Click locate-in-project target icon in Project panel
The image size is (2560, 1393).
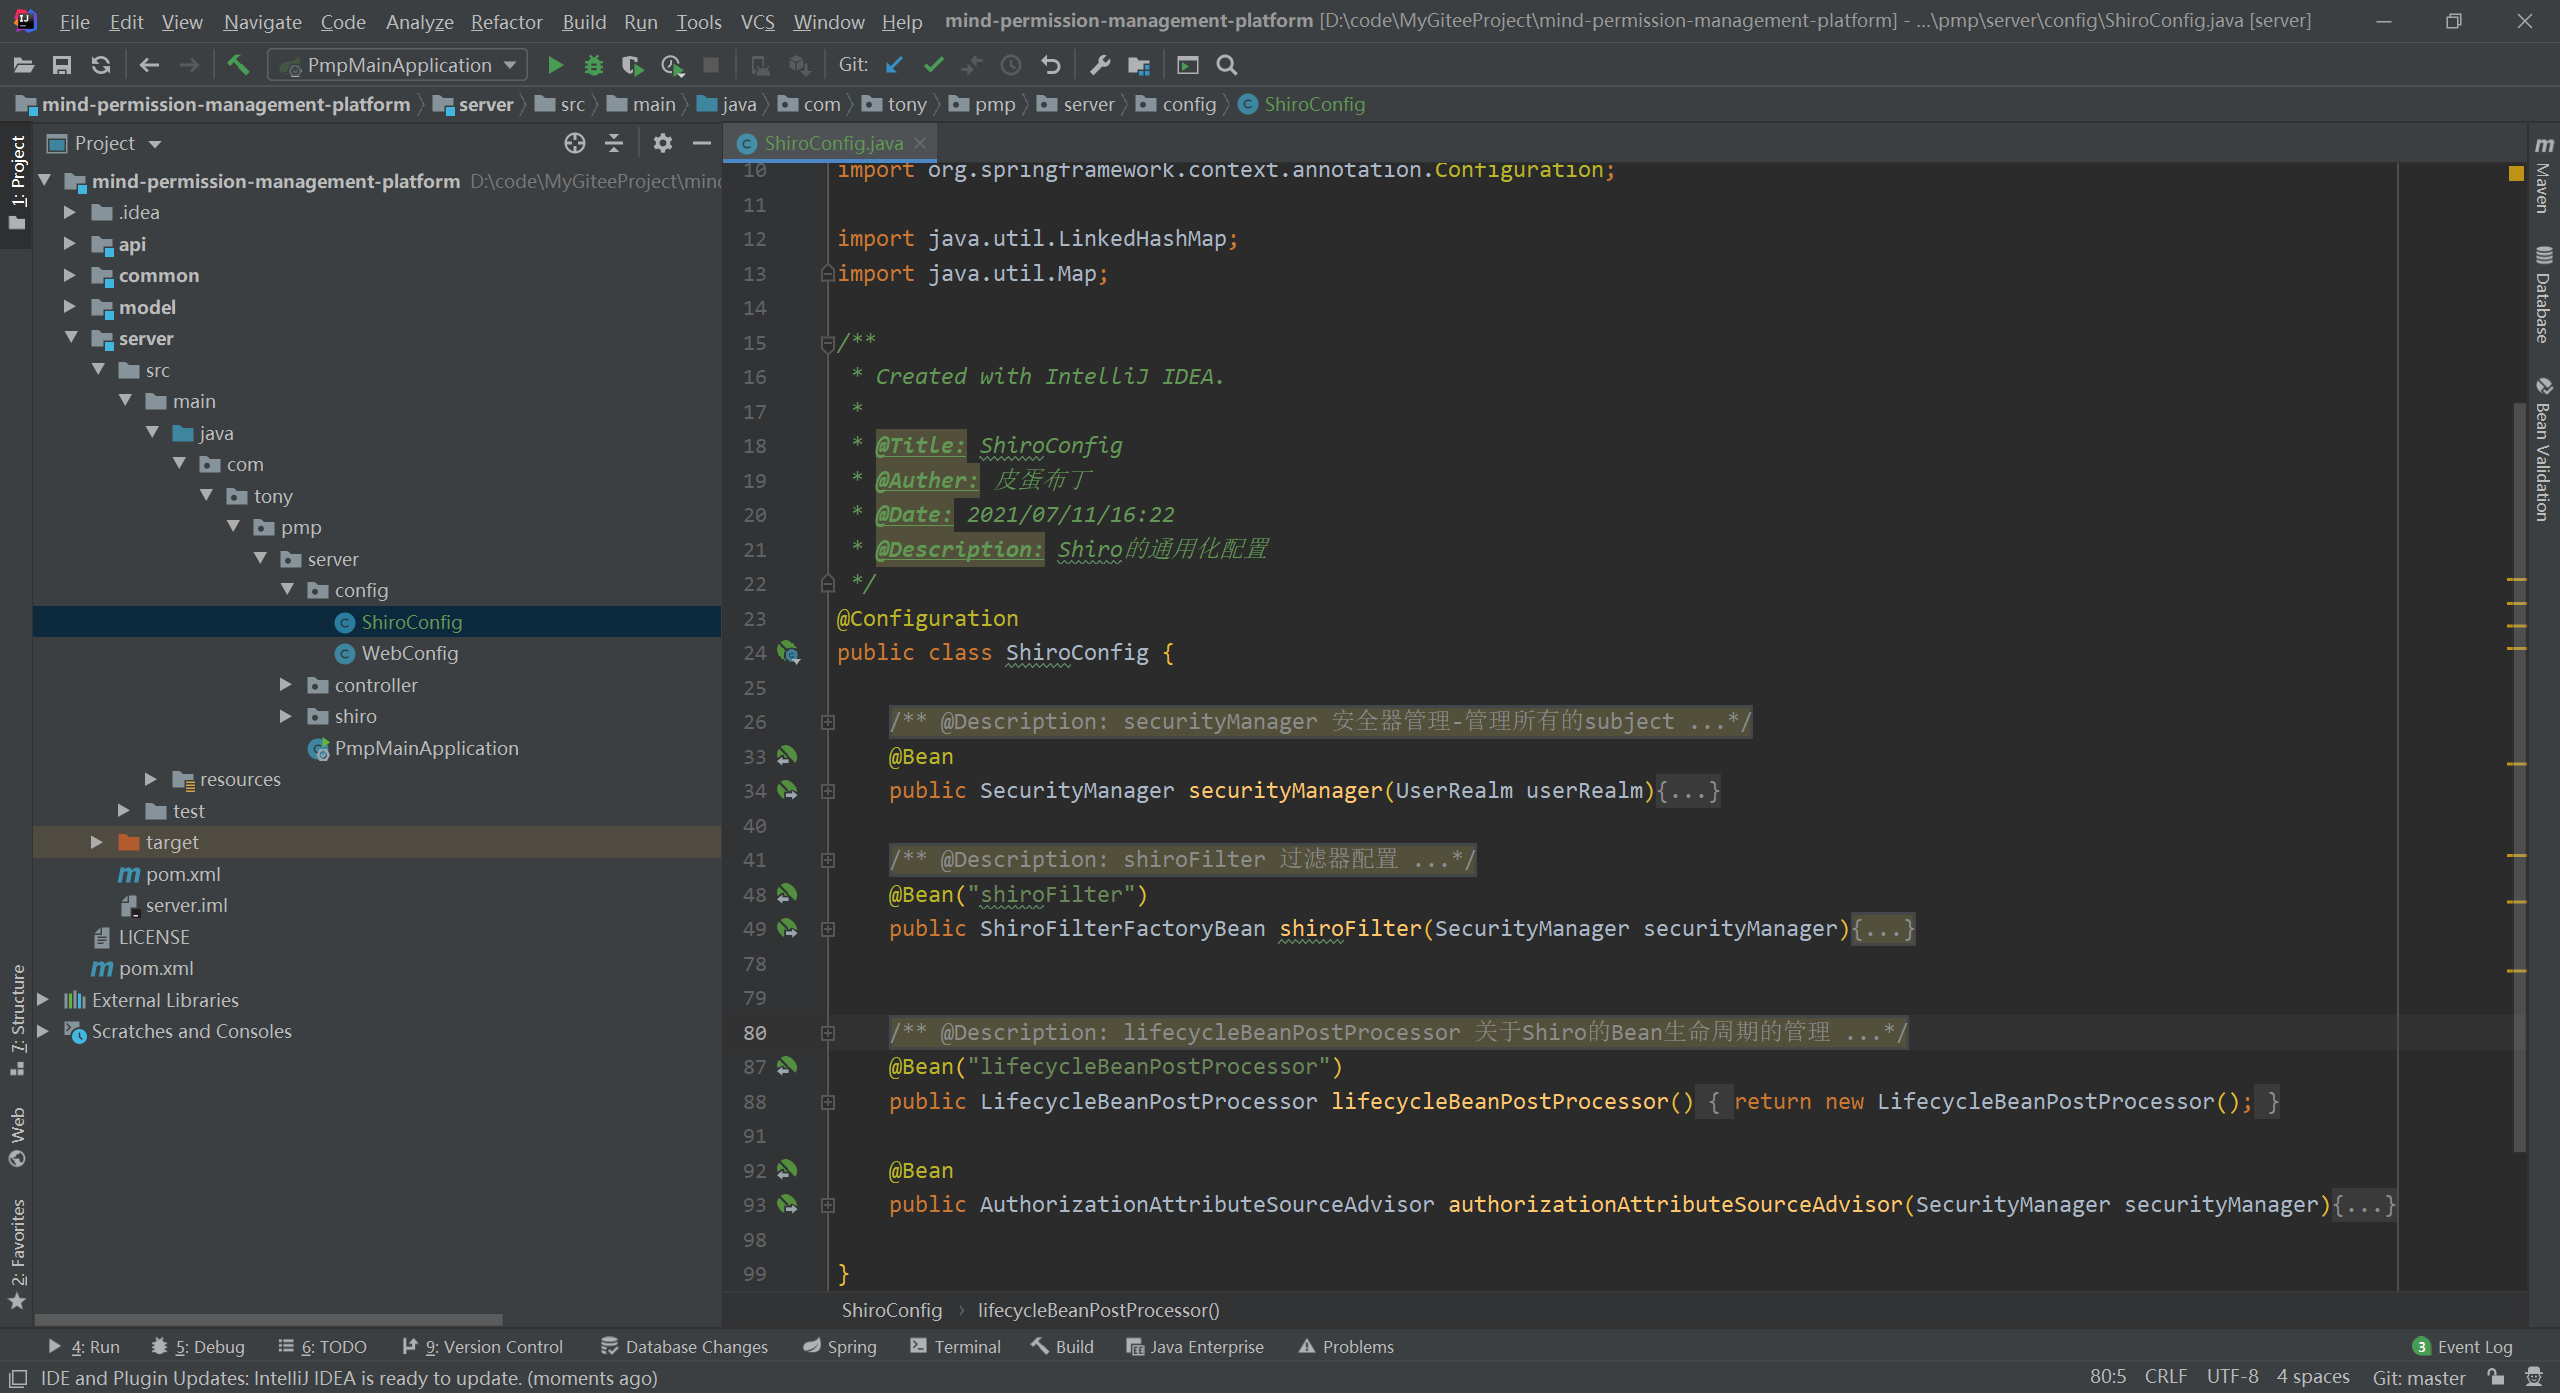coord(574,143)
